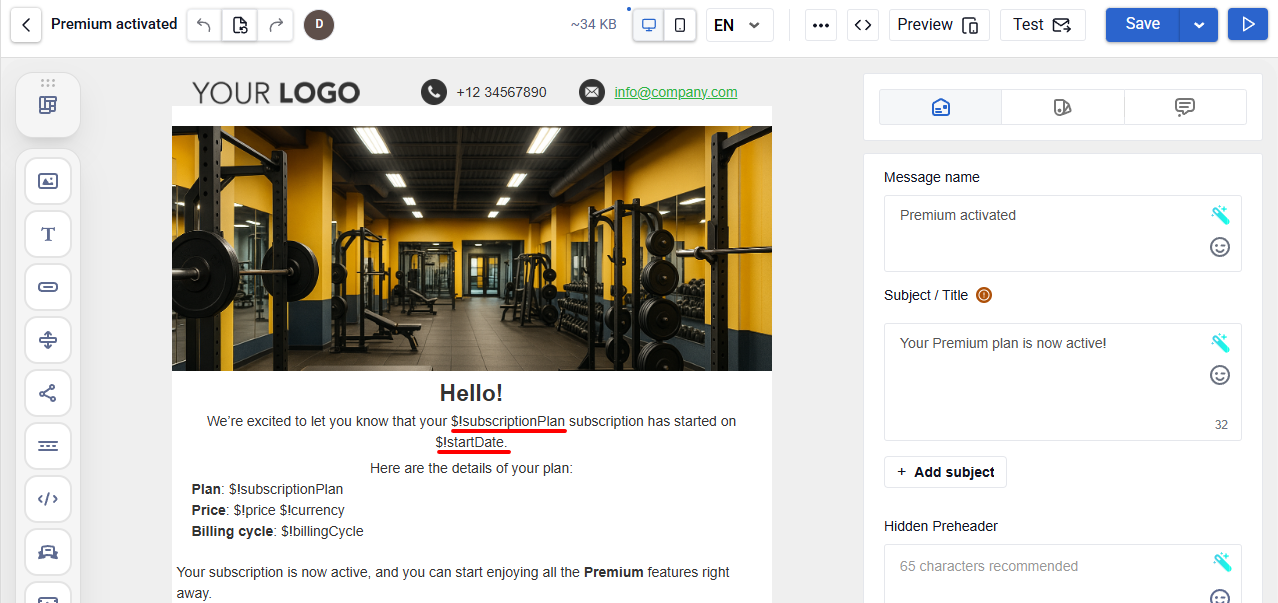Click the phone icon in email header
This screenshot has height=603, width=1278.
(x=433, y=92)
